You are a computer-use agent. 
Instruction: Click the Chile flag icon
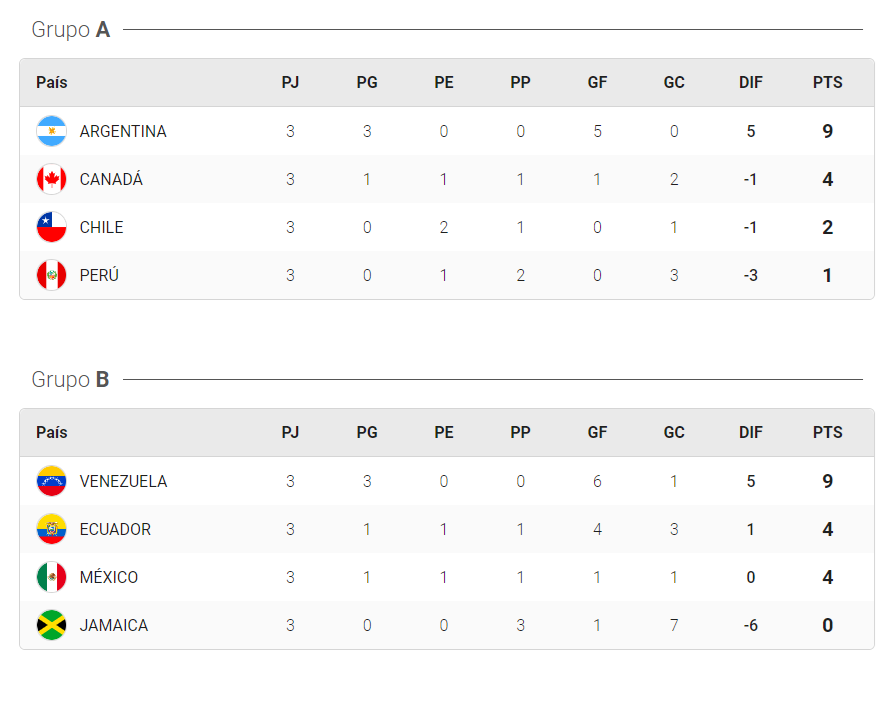pos(51,227)
